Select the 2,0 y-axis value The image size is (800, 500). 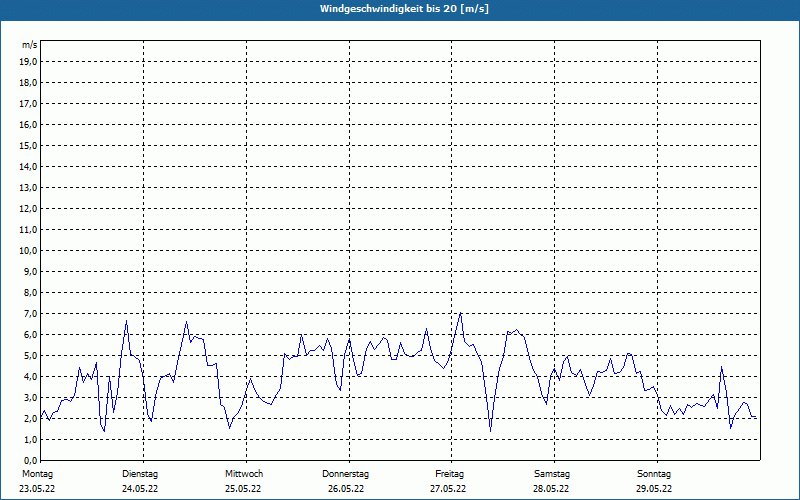pyautogui.click(x=30, y=418)
